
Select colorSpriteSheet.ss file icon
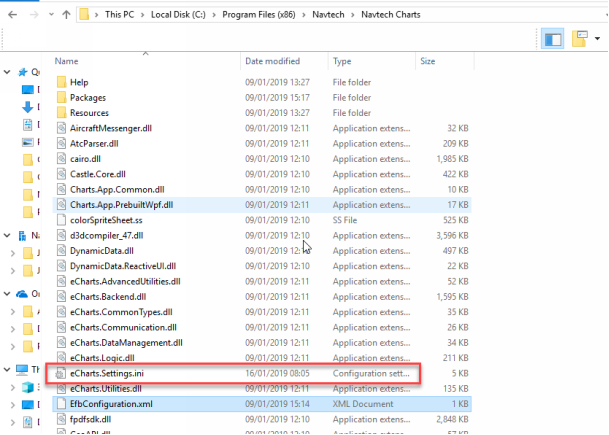pos(61,220)
